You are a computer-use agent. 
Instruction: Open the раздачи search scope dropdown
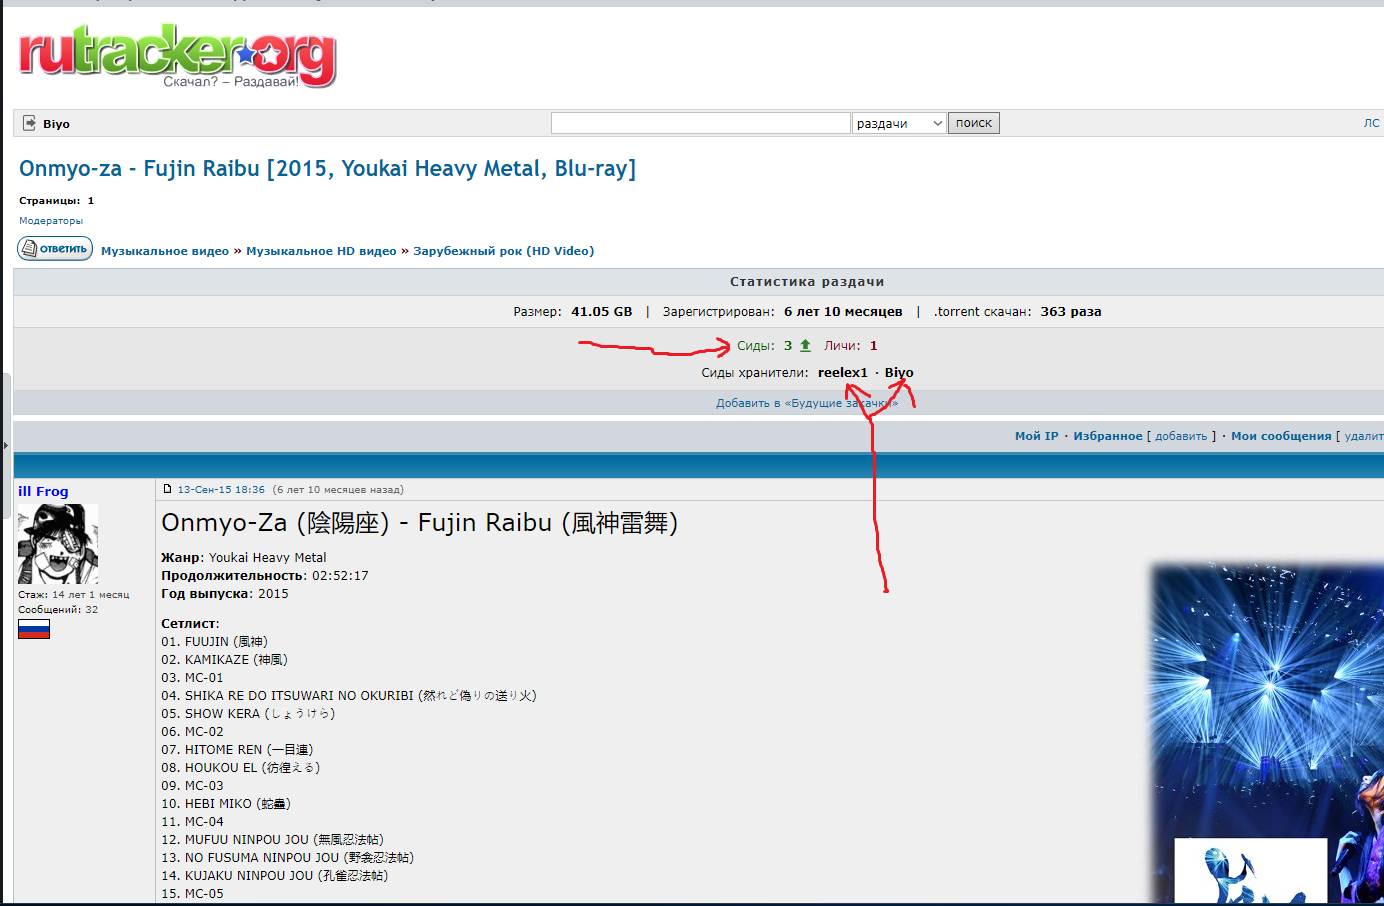click(x=899, y=123)
